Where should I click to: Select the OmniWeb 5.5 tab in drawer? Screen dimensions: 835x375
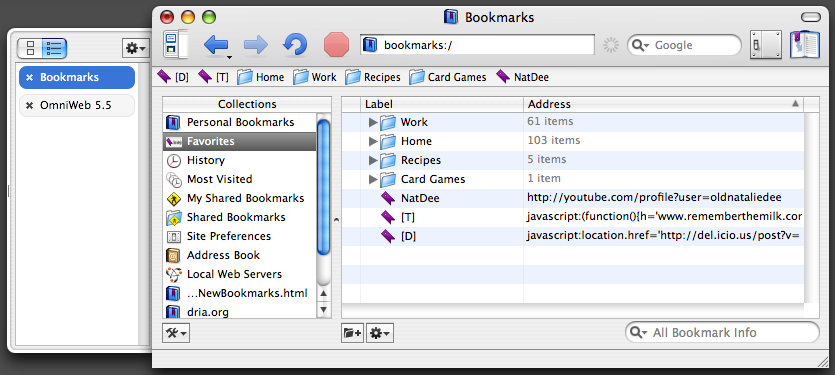pyautogui.click(x=77, y=105)
